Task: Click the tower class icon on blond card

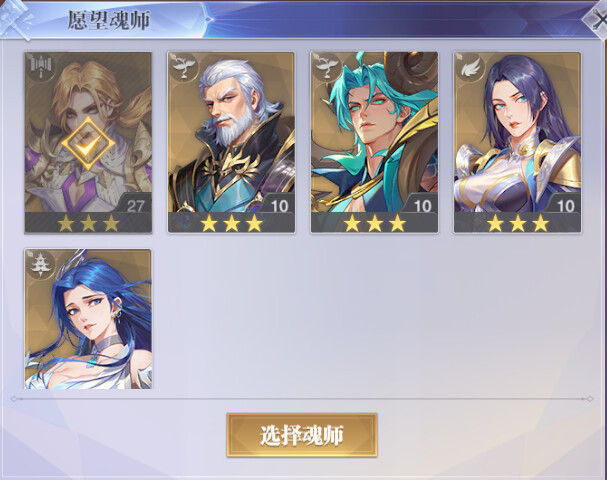Action: coord(41,67)
